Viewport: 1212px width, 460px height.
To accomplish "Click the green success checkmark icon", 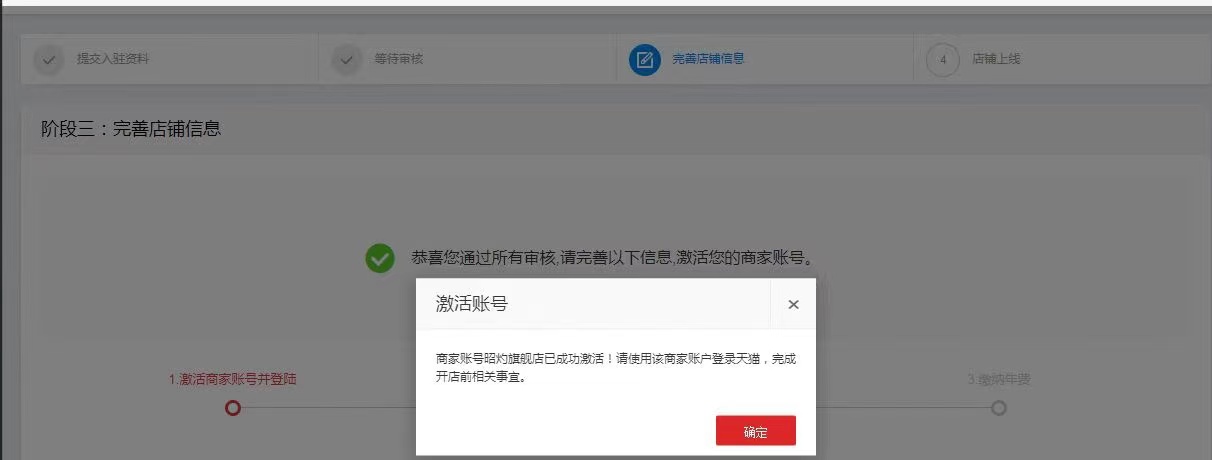I will (380, 258).
